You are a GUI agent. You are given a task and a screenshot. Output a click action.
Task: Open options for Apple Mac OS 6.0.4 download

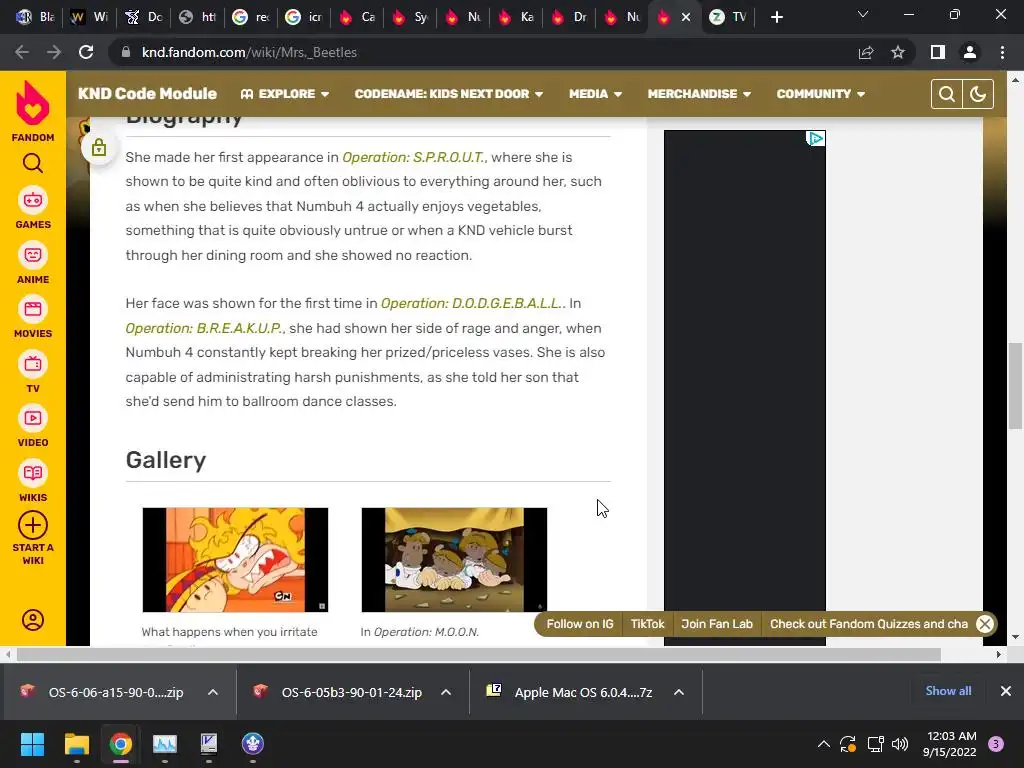(679, 692)
